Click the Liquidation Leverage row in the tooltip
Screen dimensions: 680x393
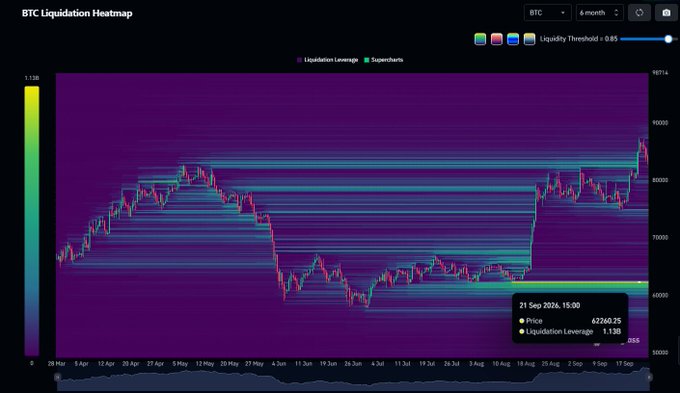570,331
